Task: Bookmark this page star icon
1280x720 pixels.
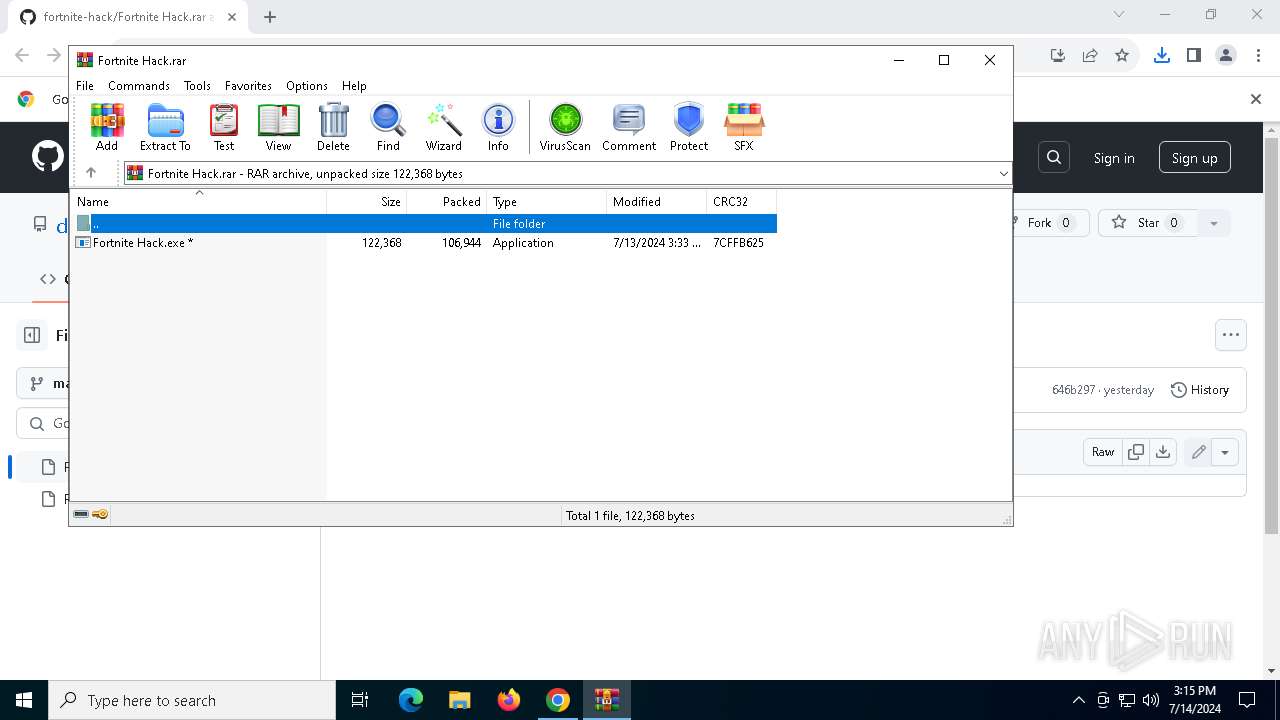Action: tap(1122, 55)
